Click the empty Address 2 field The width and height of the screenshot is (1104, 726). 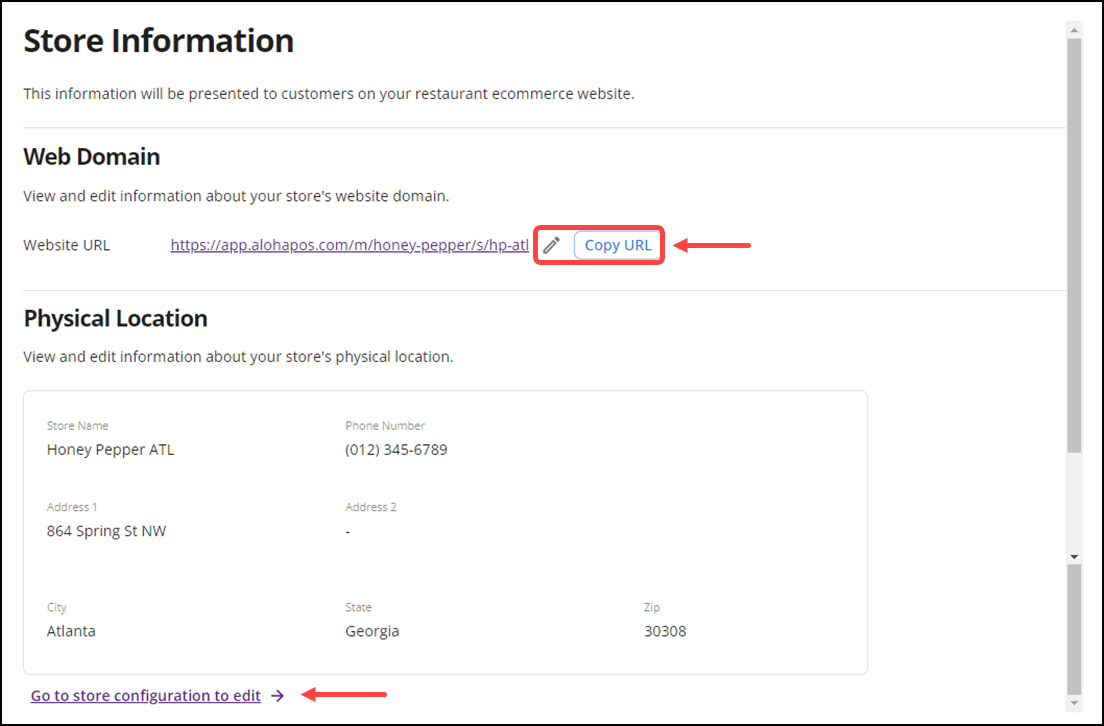click(x=347, y=531)
